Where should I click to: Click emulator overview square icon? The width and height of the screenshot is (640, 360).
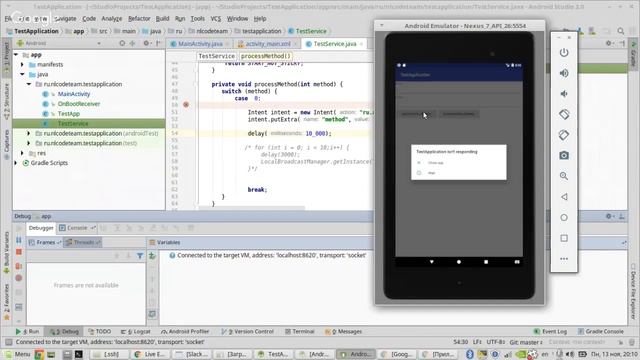564,238
